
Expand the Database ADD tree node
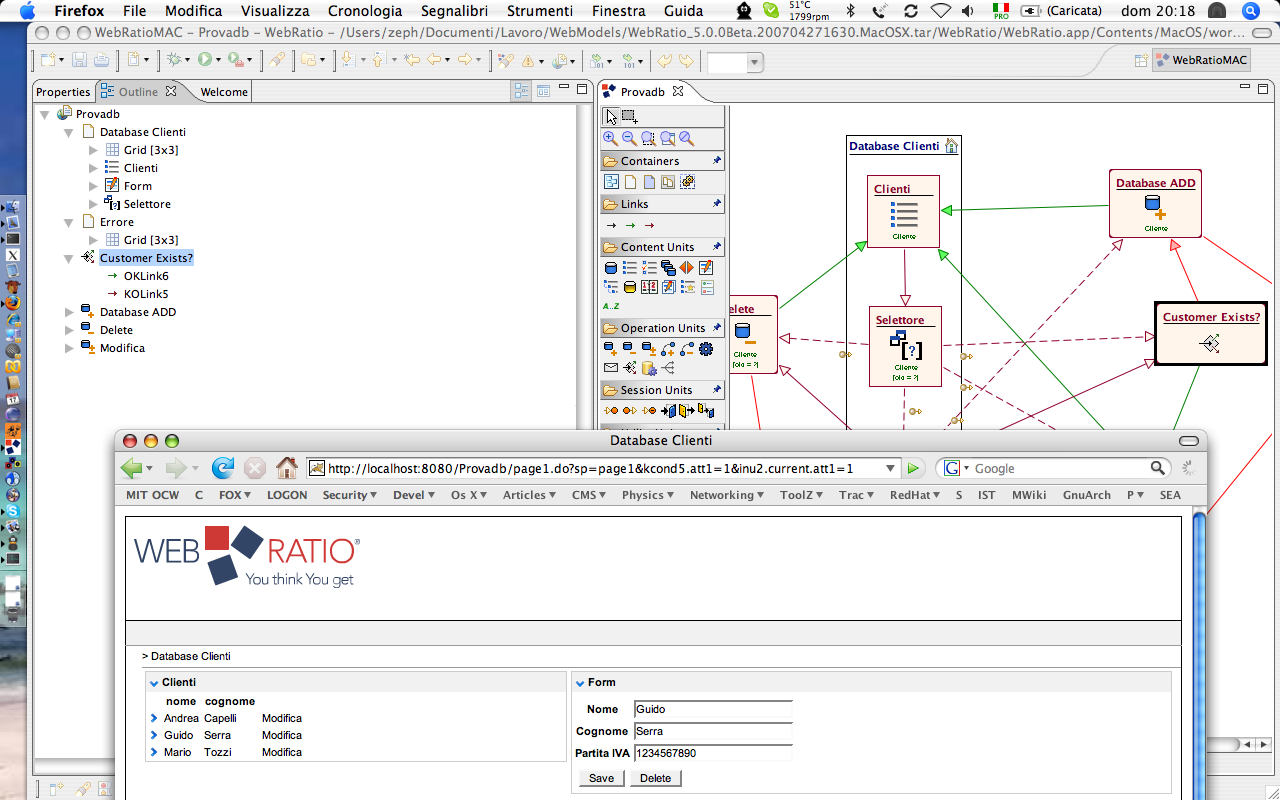[x=69, y=312]
